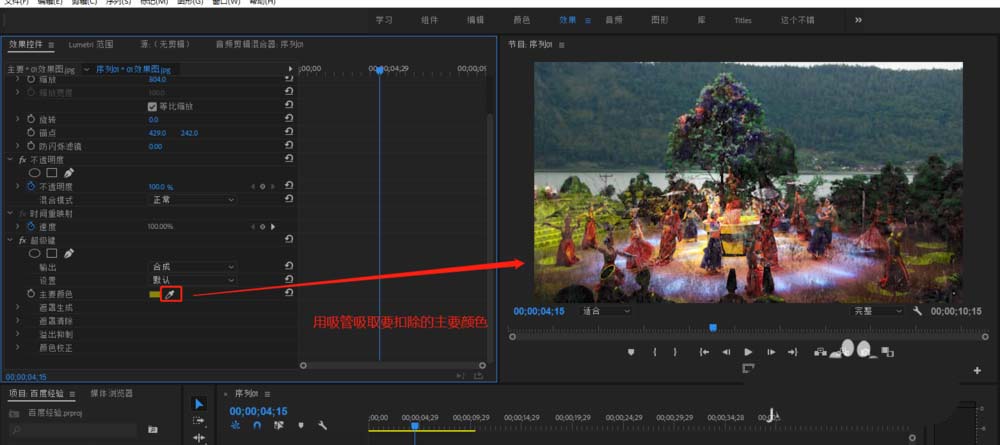Image resolution: width=1000 pixels, height=445 pixels.
Task: Reset the 主要颜色 parameter
Action: 289,293
